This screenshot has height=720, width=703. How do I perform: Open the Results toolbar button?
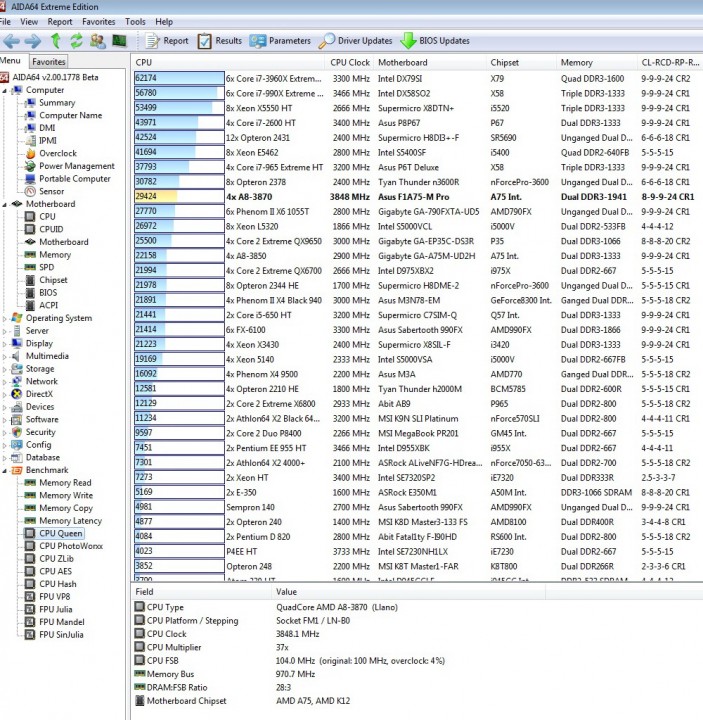[219, 41]
